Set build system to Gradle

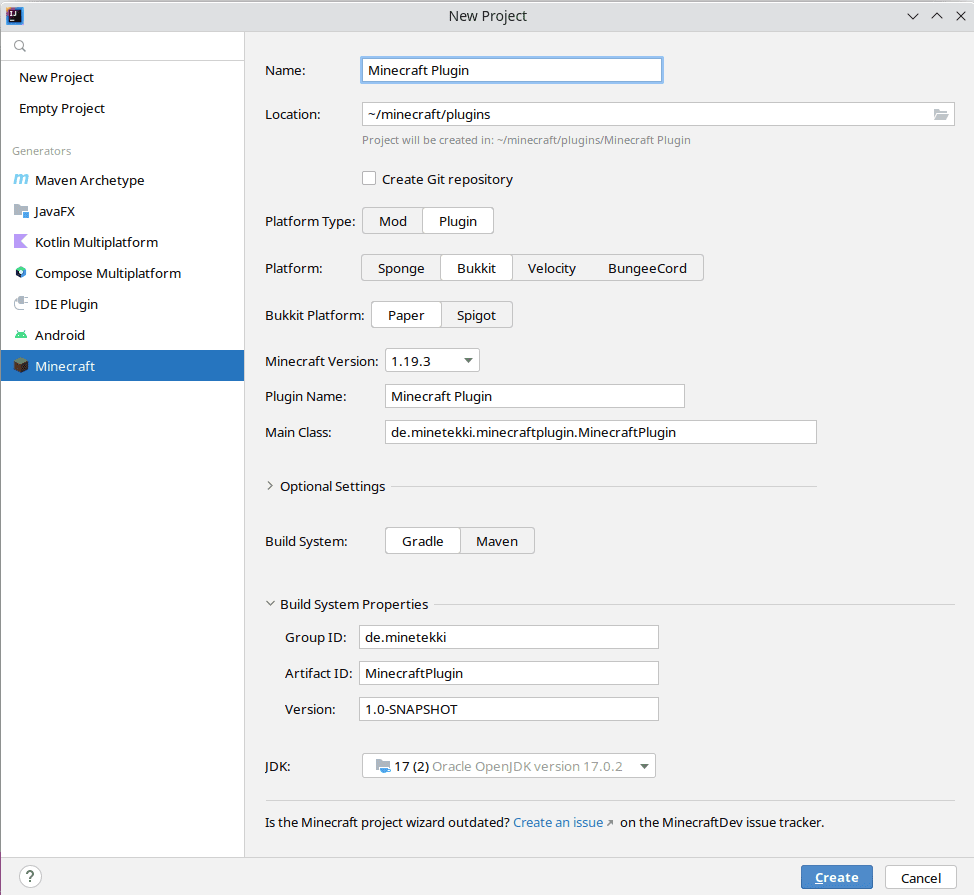422,541
